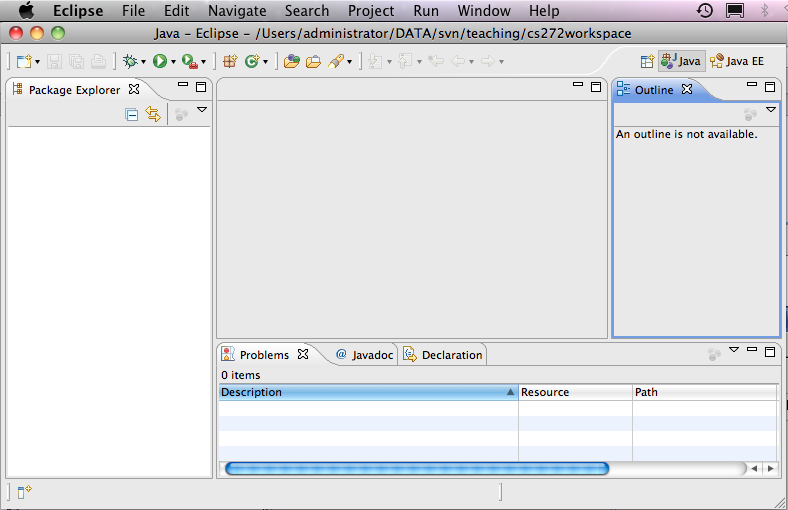Open the Run configurations dropdown arrow
The width and height of the screenshot is (788, 510).
[173, 62]
